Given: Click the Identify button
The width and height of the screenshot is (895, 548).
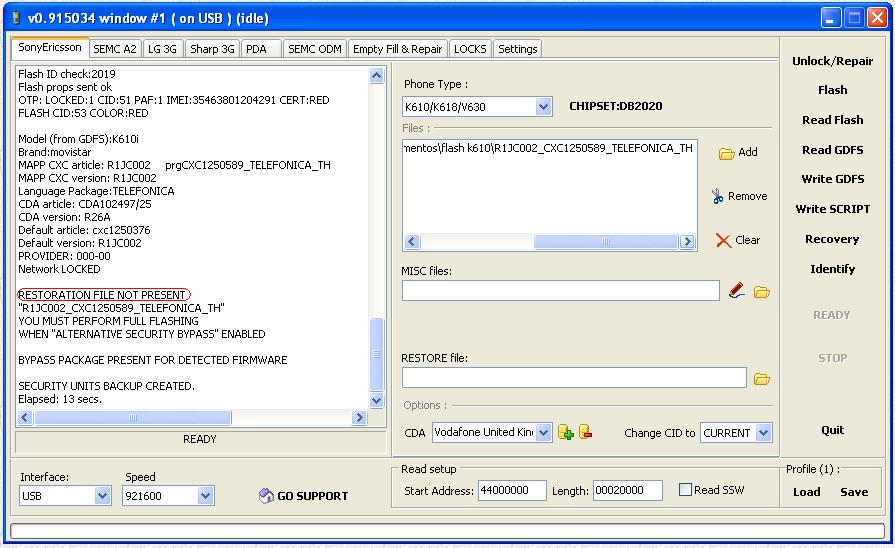Looking at the screenshot, I should 832,269.
